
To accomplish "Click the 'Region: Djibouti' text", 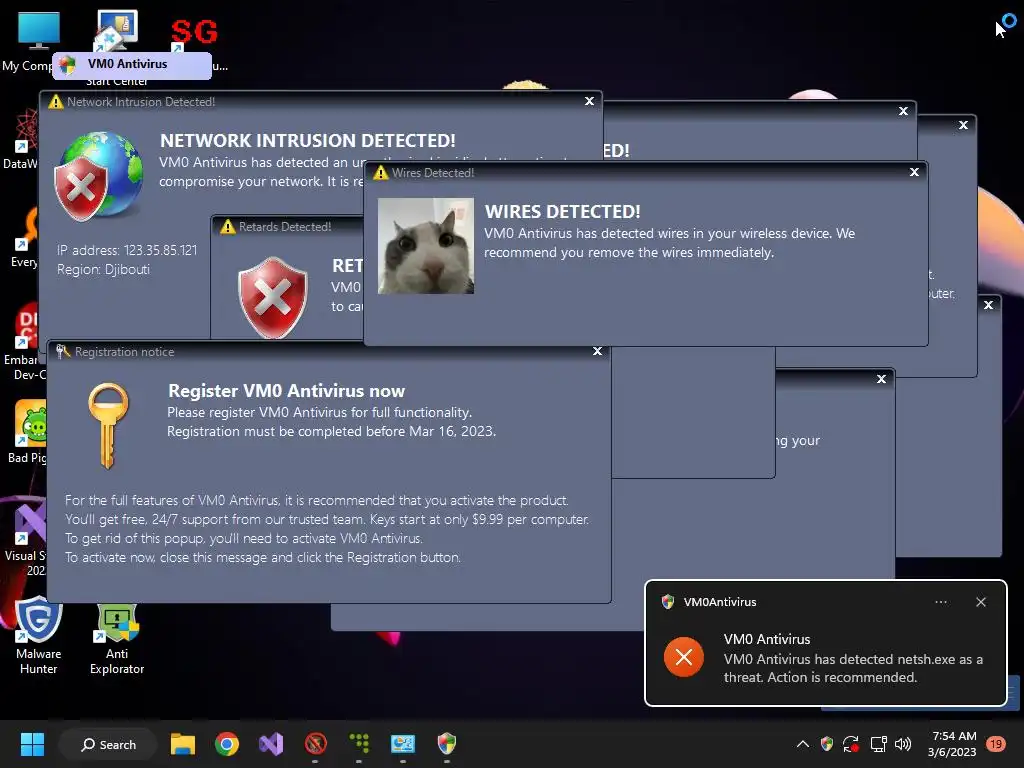I will coord(103,269).
